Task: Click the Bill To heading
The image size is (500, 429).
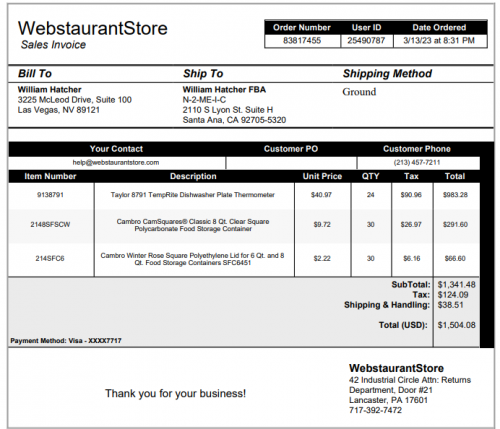Action: [x=35, y=73]
